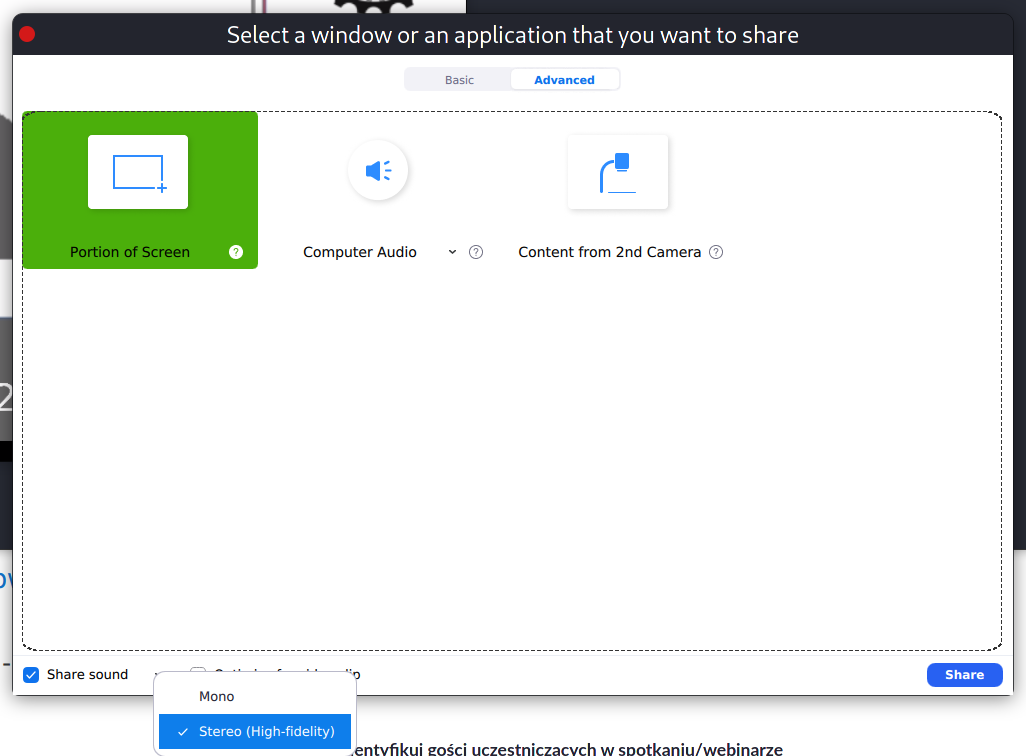Screen dimensions: 1026x756
Task: Click the Computer Audio text label
Action: point(360,252)
